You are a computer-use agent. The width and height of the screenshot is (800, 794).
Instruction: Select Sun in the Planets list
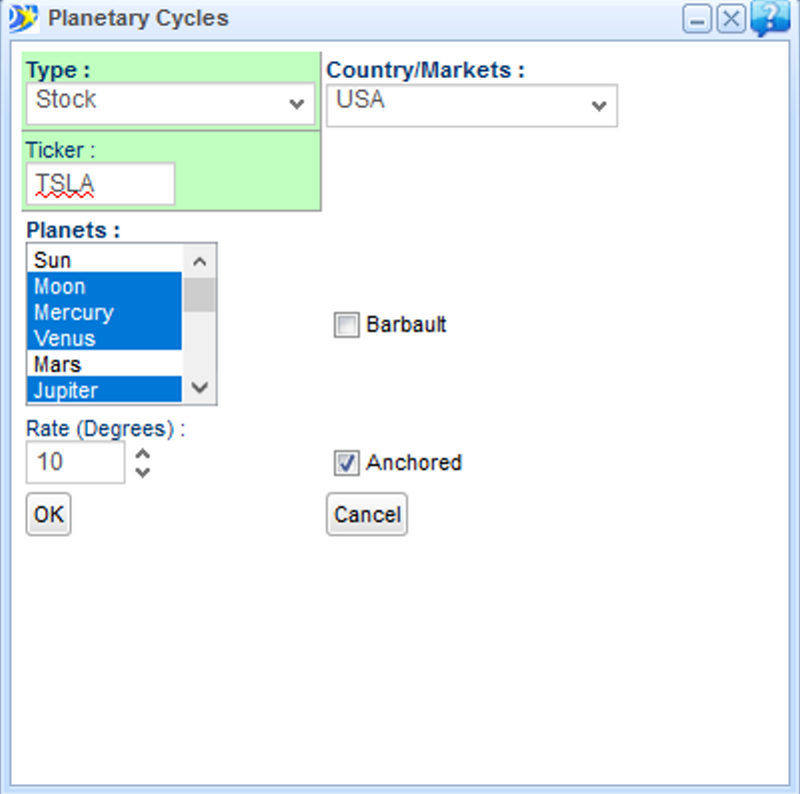pos(104,260)
